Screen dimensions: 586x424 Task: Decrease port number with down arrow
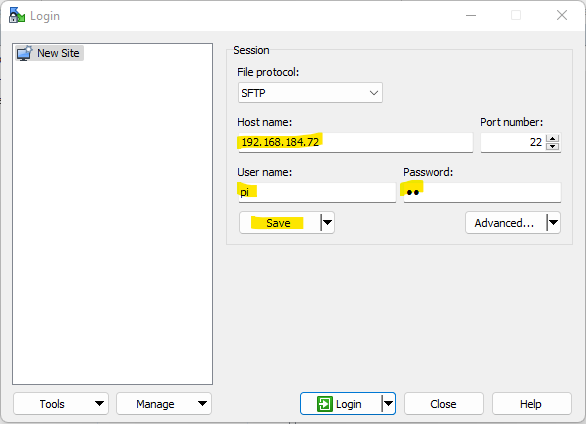coord(552,146)
